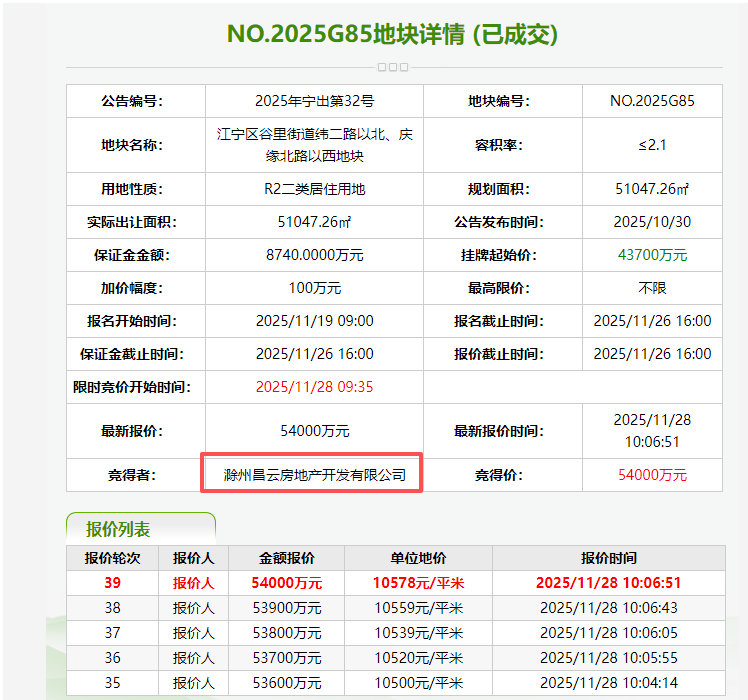Viewport: 748px width, 700px height.
Task: Click the 报价时间 column header
Action: click(609, 558)
